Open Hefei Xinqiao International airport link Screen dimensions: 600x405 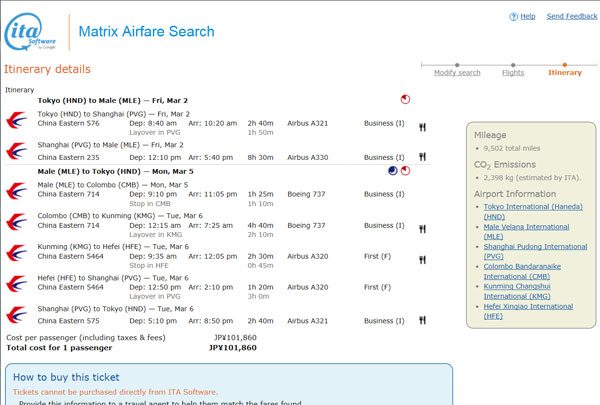tap(528, 311)
